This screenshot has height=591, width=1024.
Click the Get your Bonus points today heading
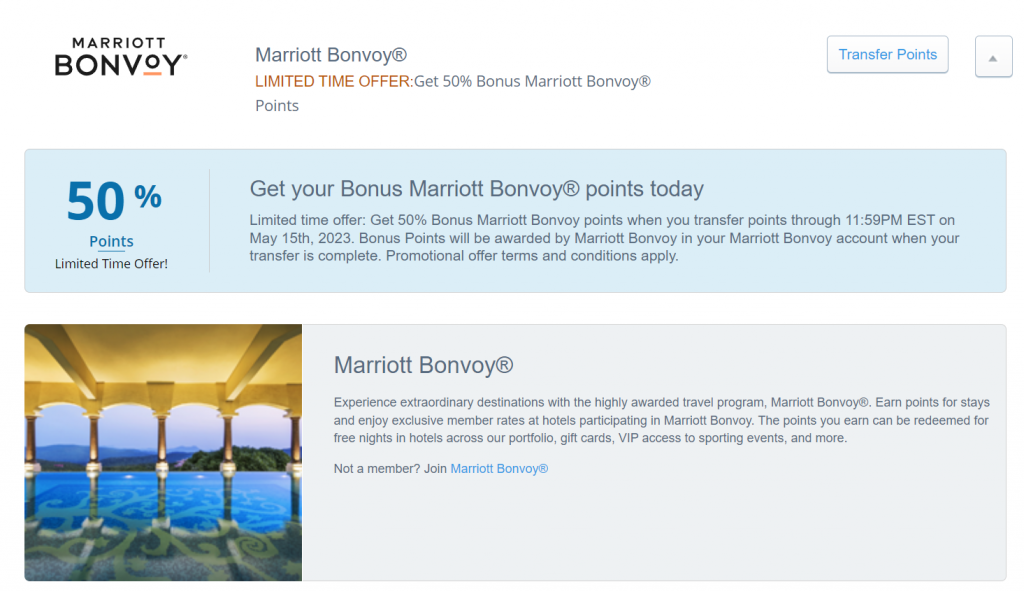tap(476, 188)
